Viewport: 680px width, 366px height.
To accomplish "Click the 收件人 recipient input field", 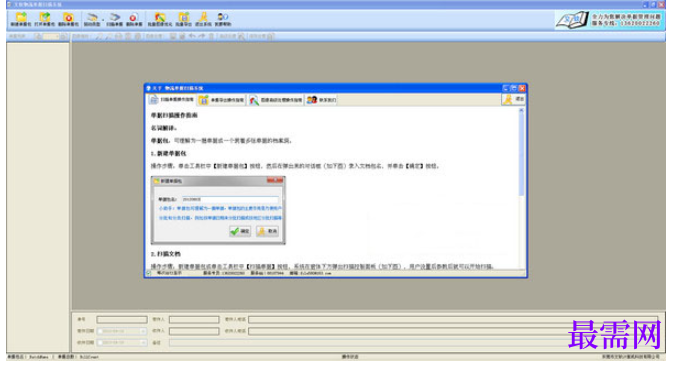I will point(194,331).
